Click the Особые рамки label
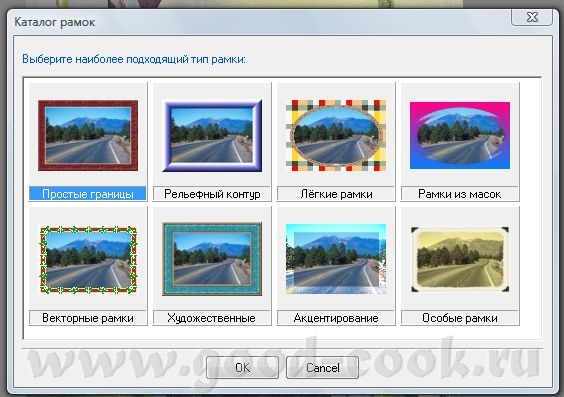The height and width of the screenshot is (397, 564). click(460, 318)
